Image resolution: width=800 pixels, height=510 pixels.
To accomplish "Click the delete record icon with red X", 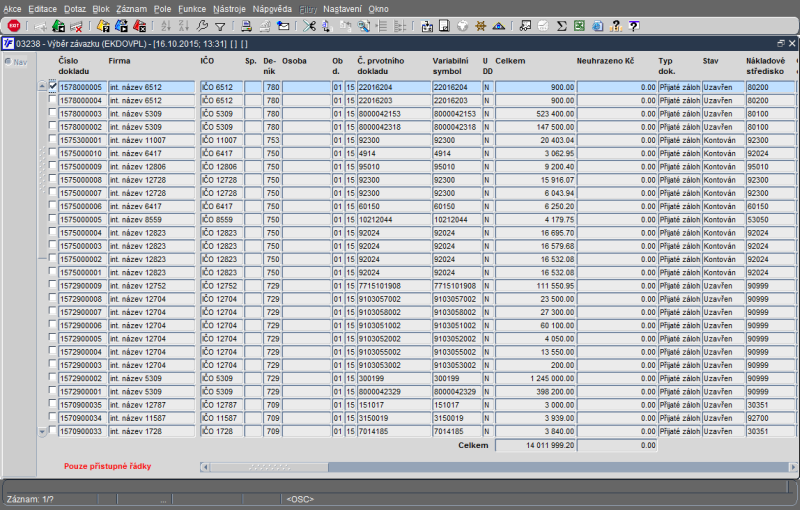I will pos(76,26).
